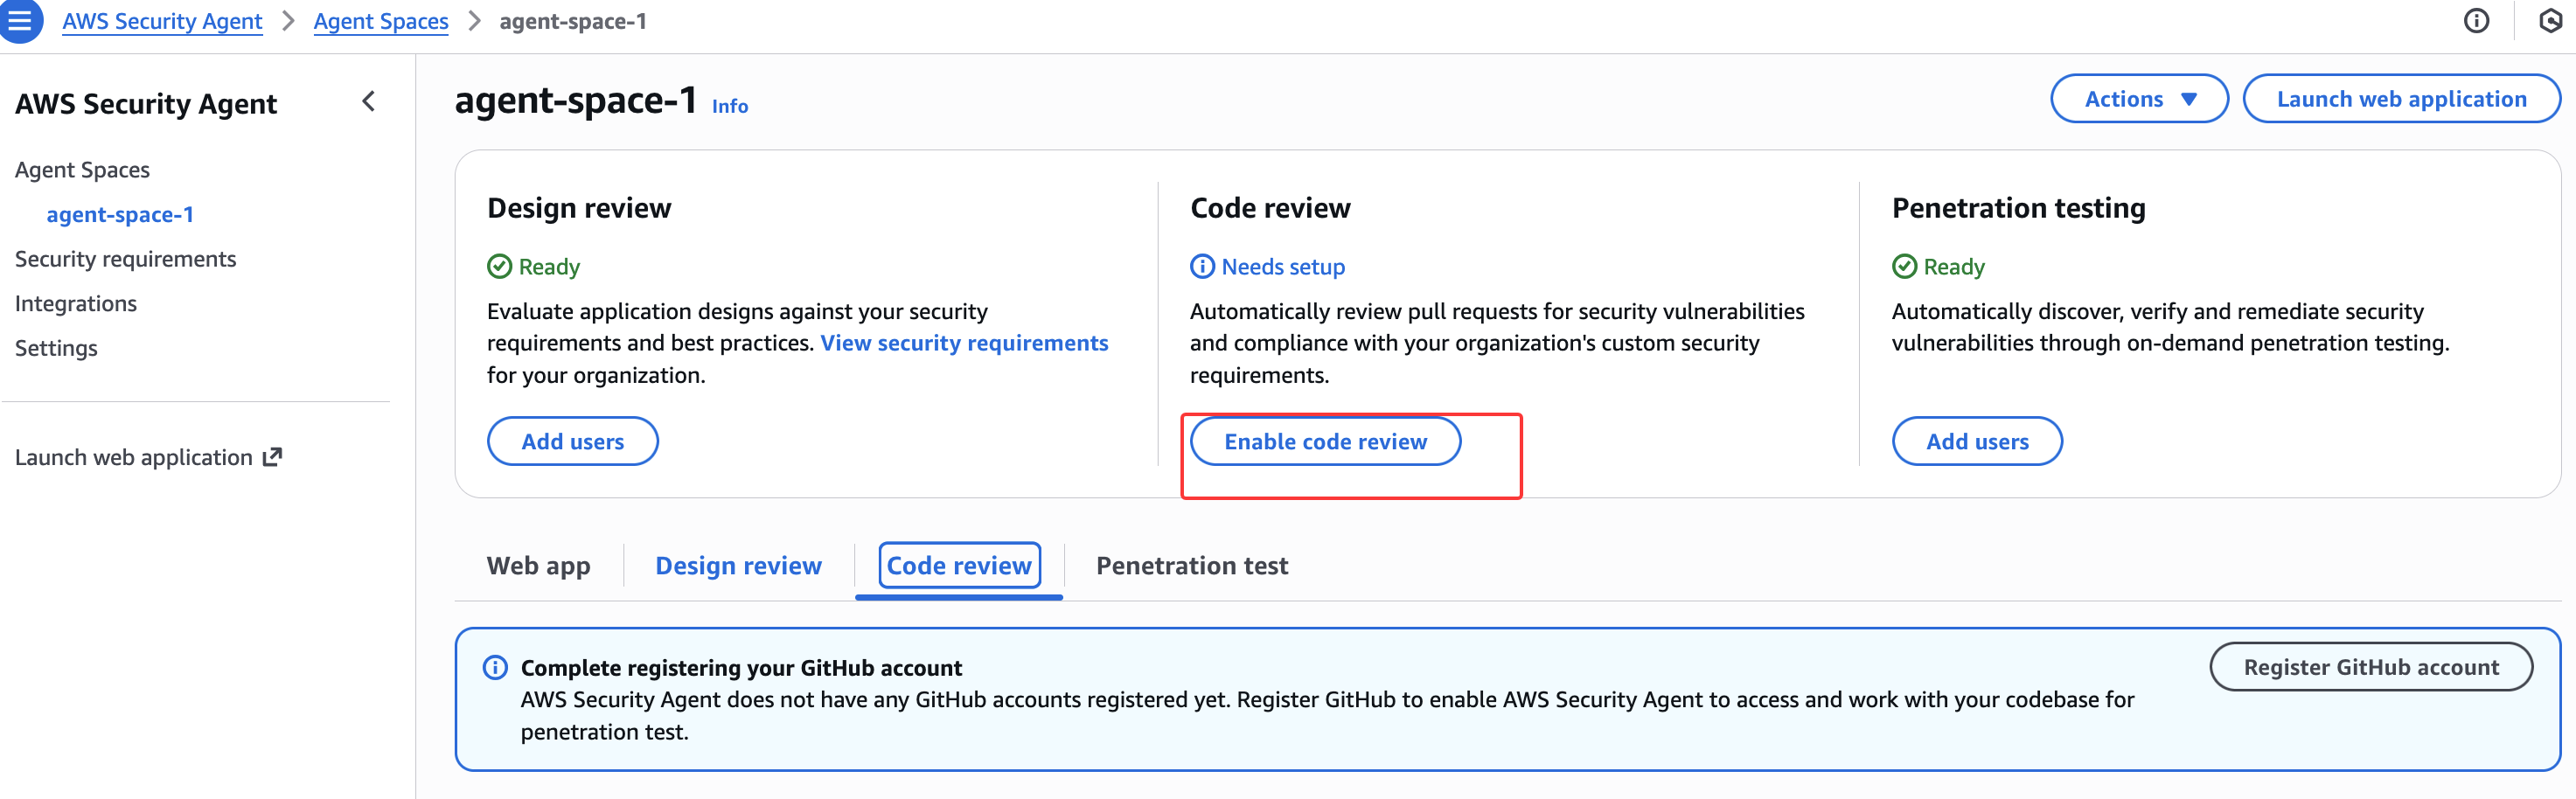
Task: Click the Info link next to agent-space-1
Action: [x=729, y=106]
